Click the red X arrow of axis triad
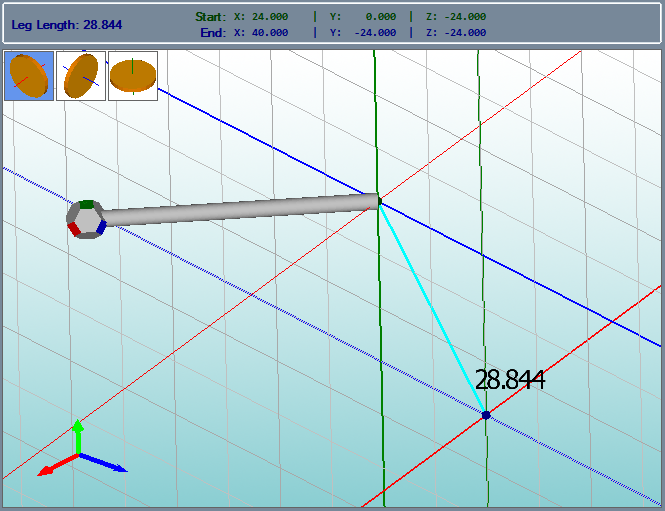665x511 pixels. click(x=57, y=466)
